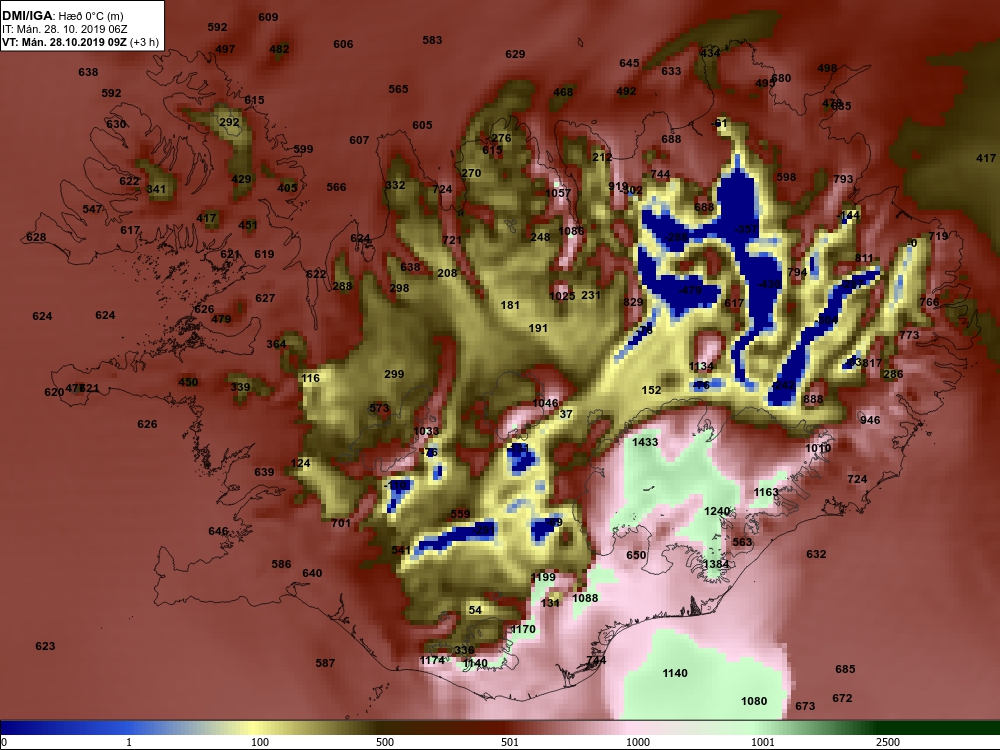Click the map value '498'

(827, 68)
